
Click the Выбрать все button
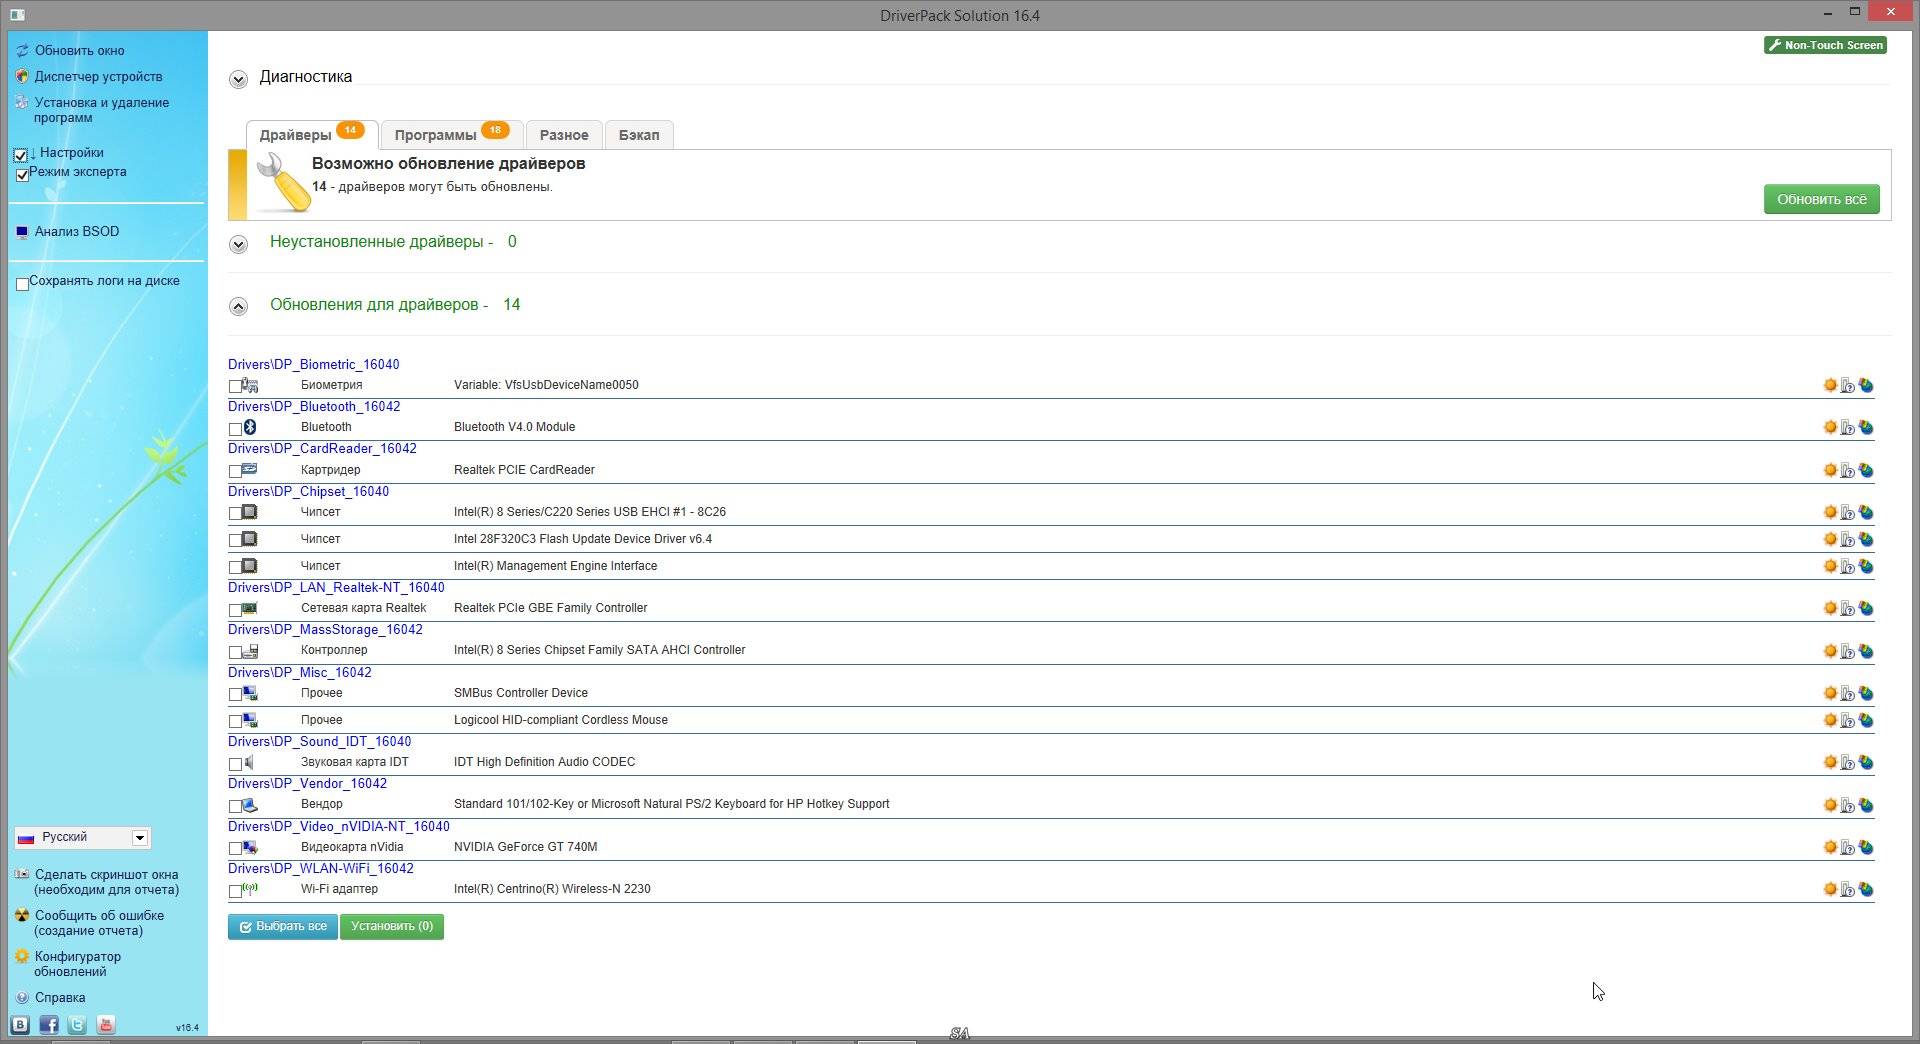pos(282,926)
